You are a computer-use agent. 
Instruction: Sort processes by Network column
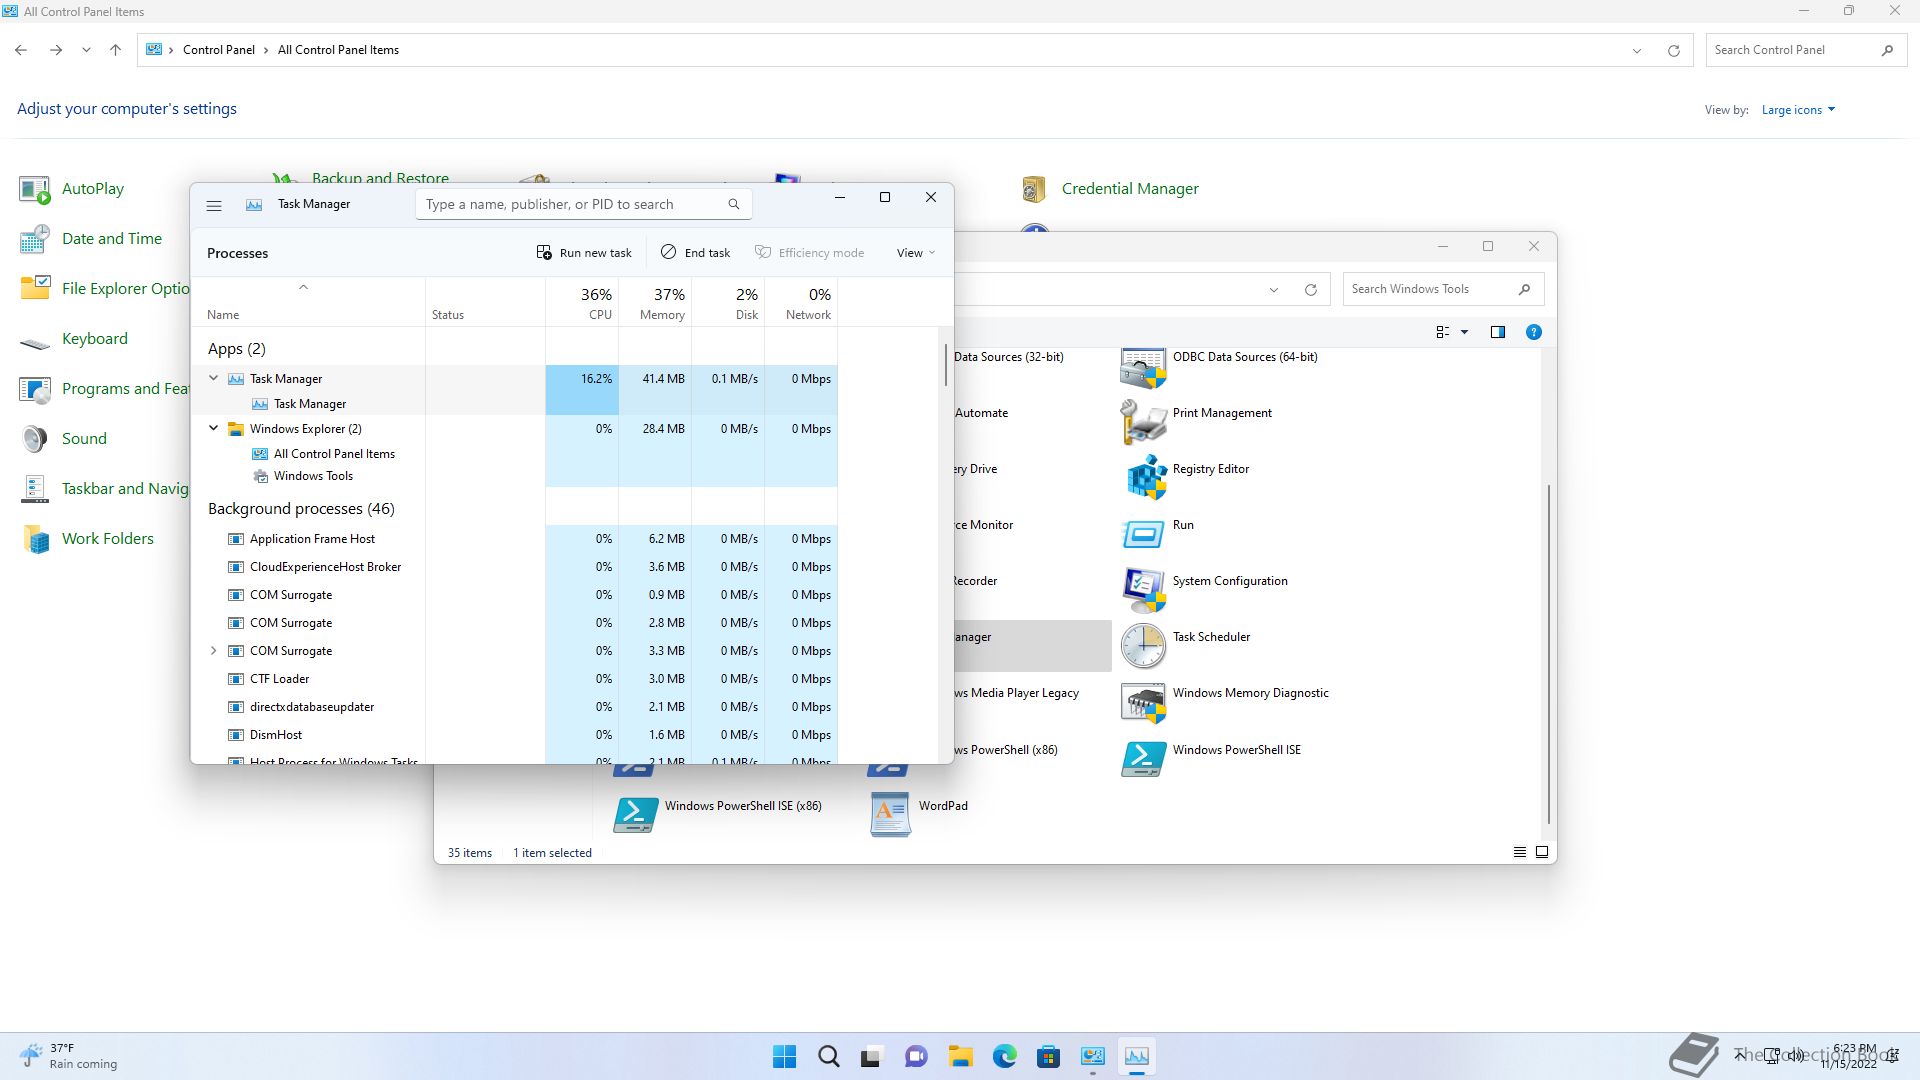tap(801, 303)
